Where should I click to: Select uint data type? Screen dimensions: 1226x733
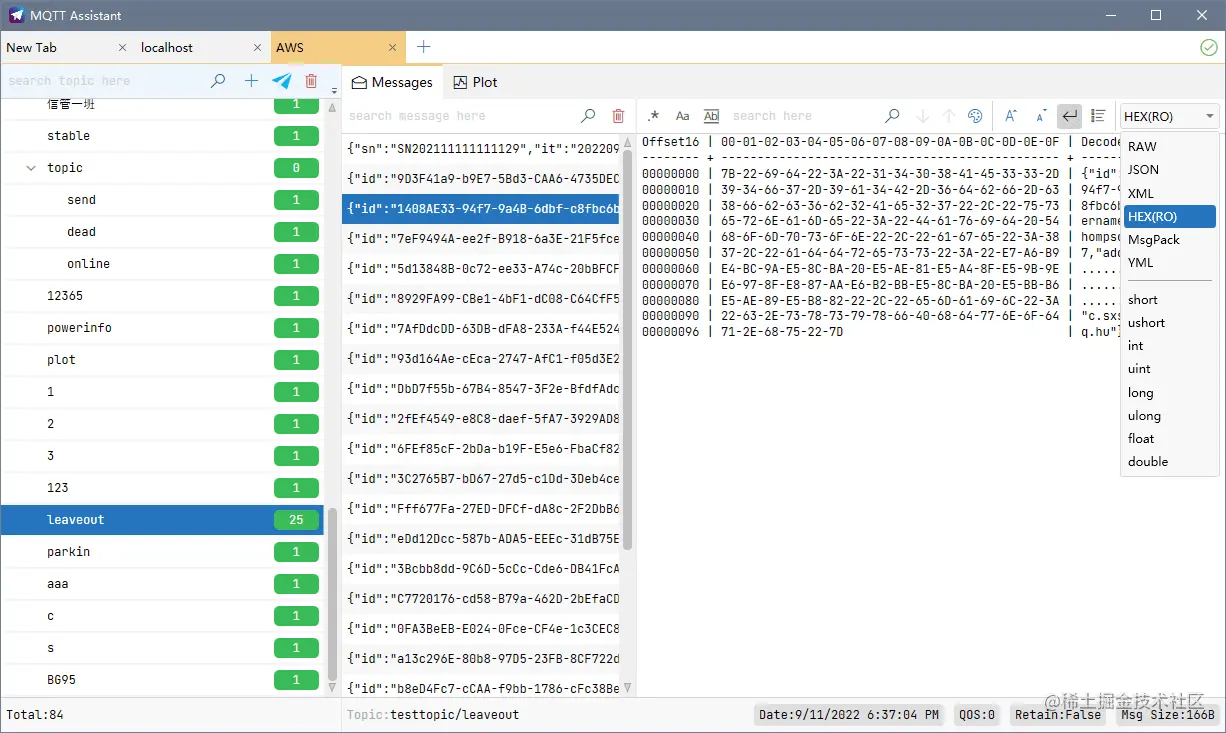pyautogui.click(x=1169, y=369)
